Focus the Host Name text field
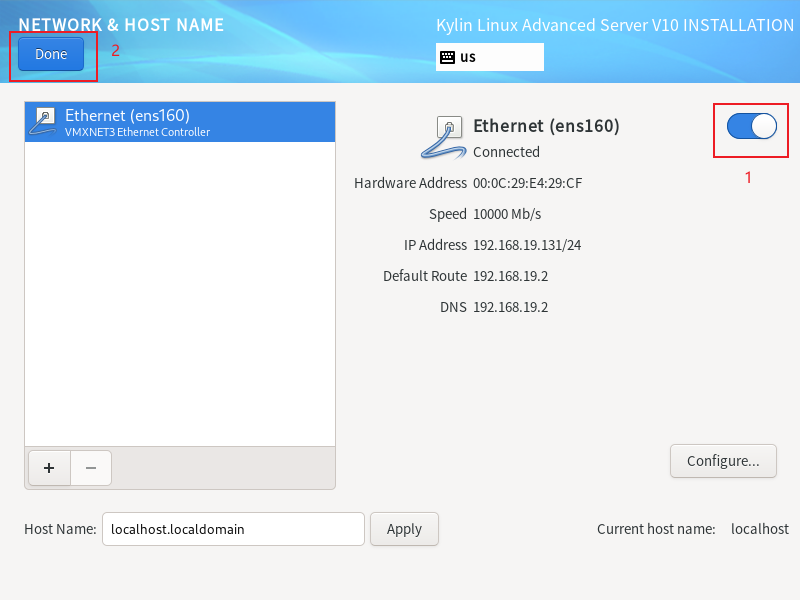Viewport: 800px width, 600px height. [233, 529]
